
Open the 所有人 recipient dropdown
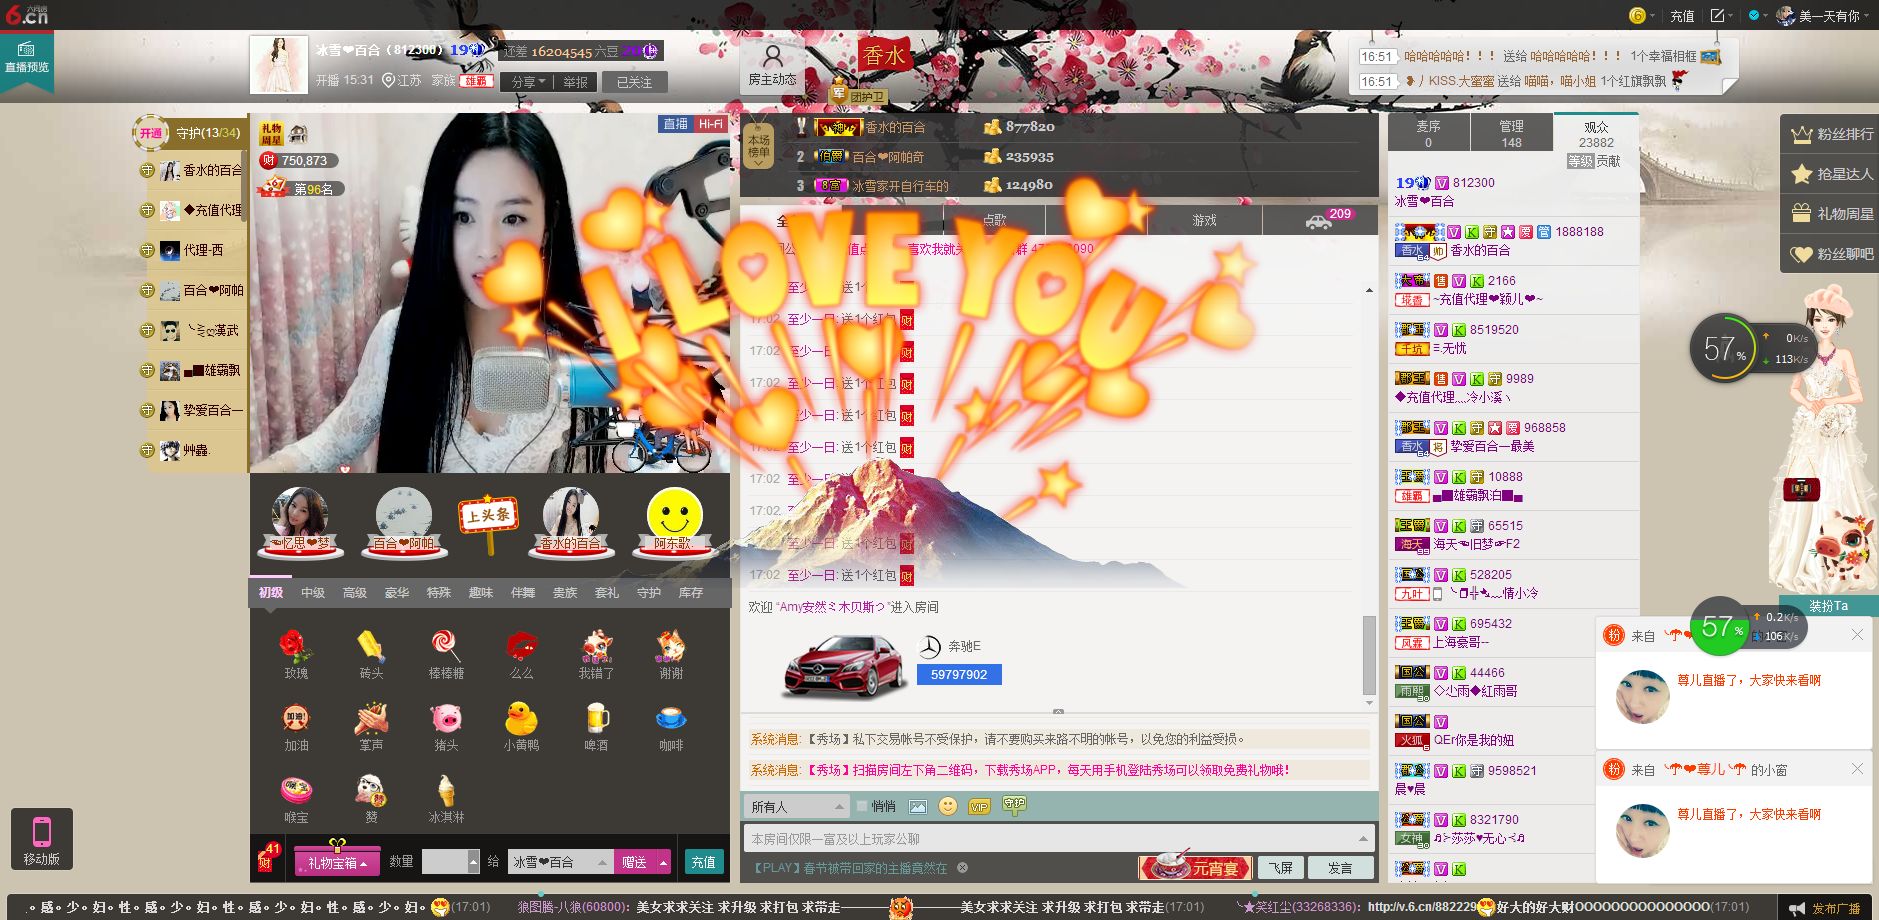[x=797, y=806]
